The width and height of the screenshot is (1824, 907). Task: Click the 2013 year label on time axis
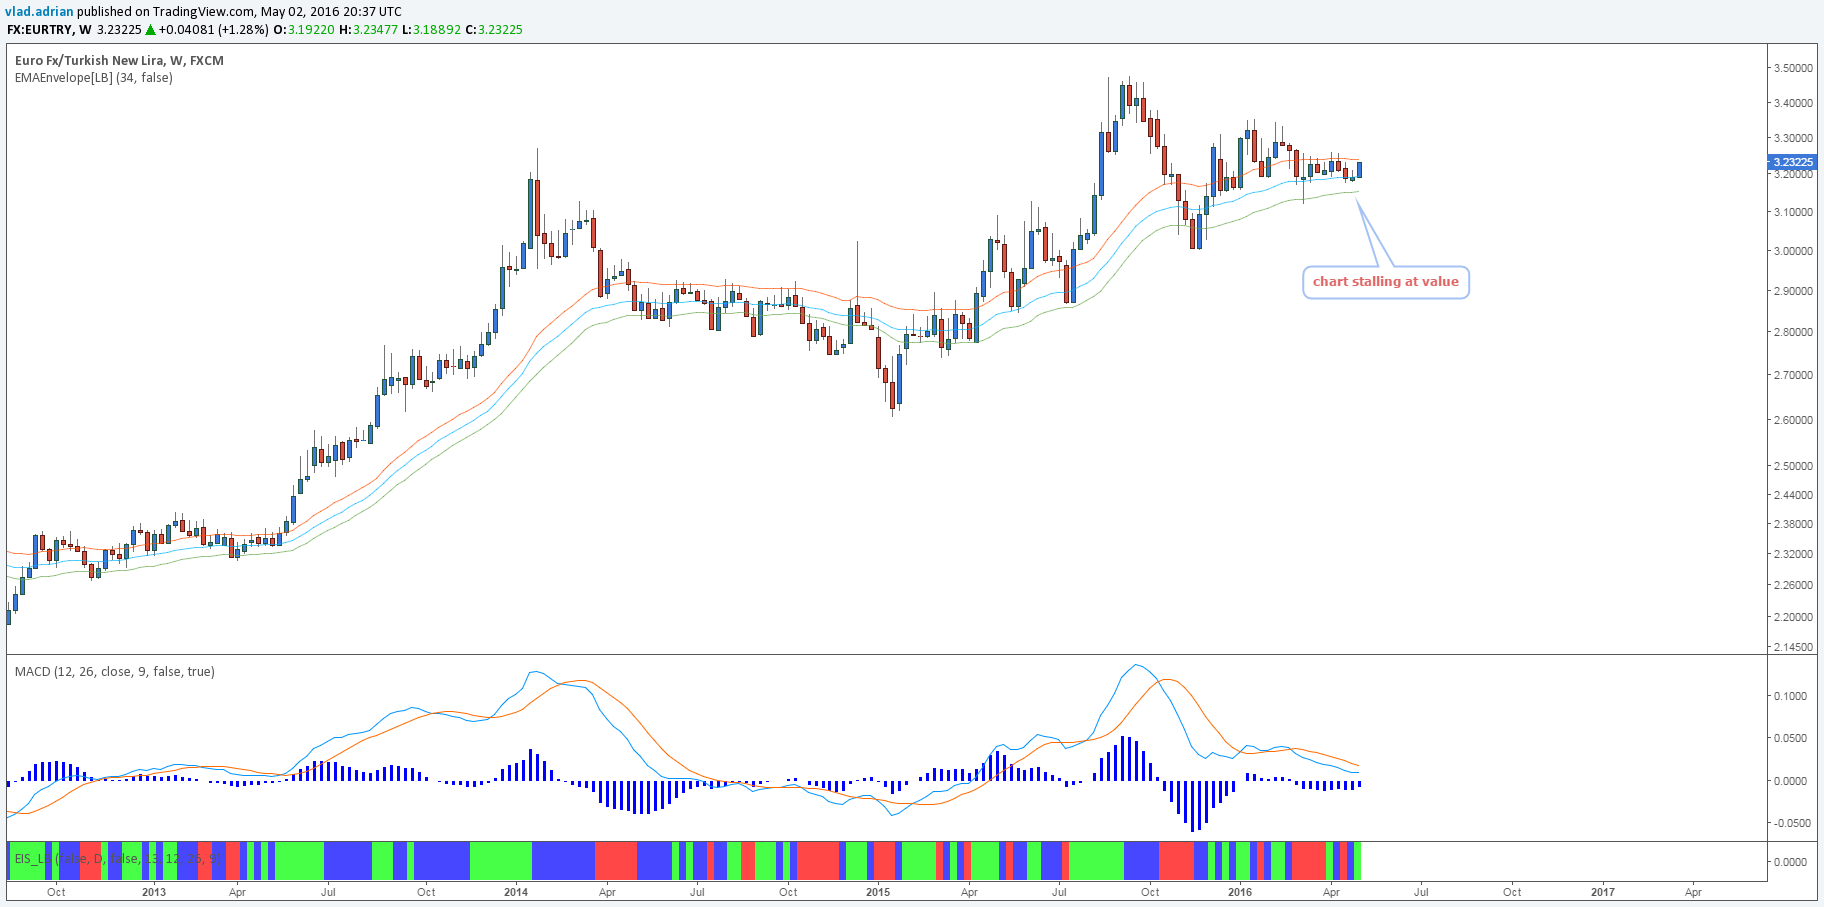tap(154, 892)
